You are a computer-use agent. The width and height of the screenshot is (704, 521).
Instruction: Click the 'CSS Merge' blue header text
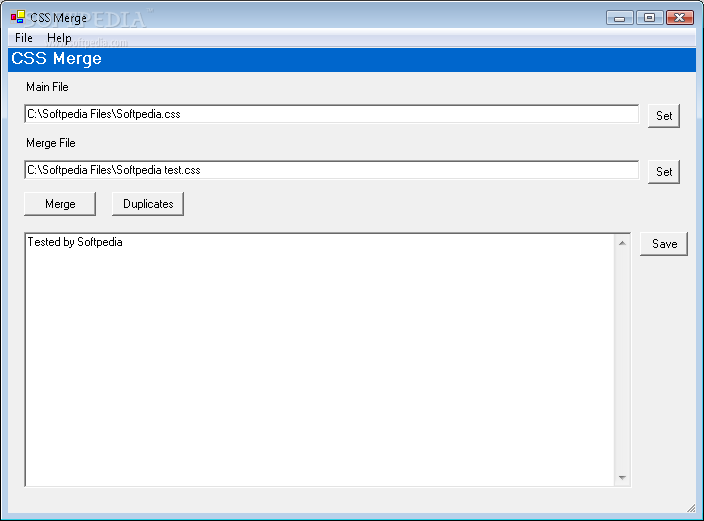(57, 59)
